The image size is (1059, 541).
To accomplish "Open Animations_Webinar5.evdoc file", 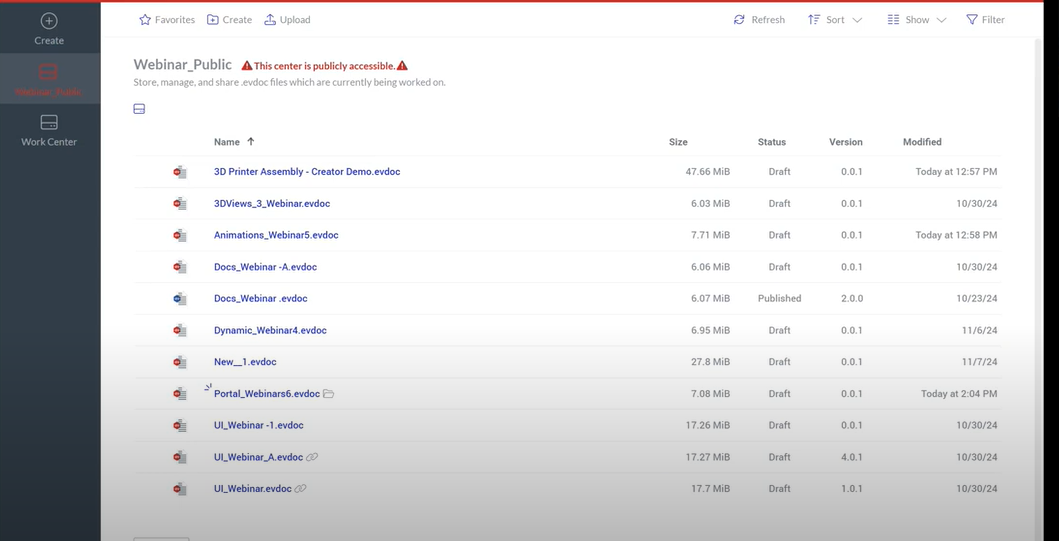I will point(276,235).
